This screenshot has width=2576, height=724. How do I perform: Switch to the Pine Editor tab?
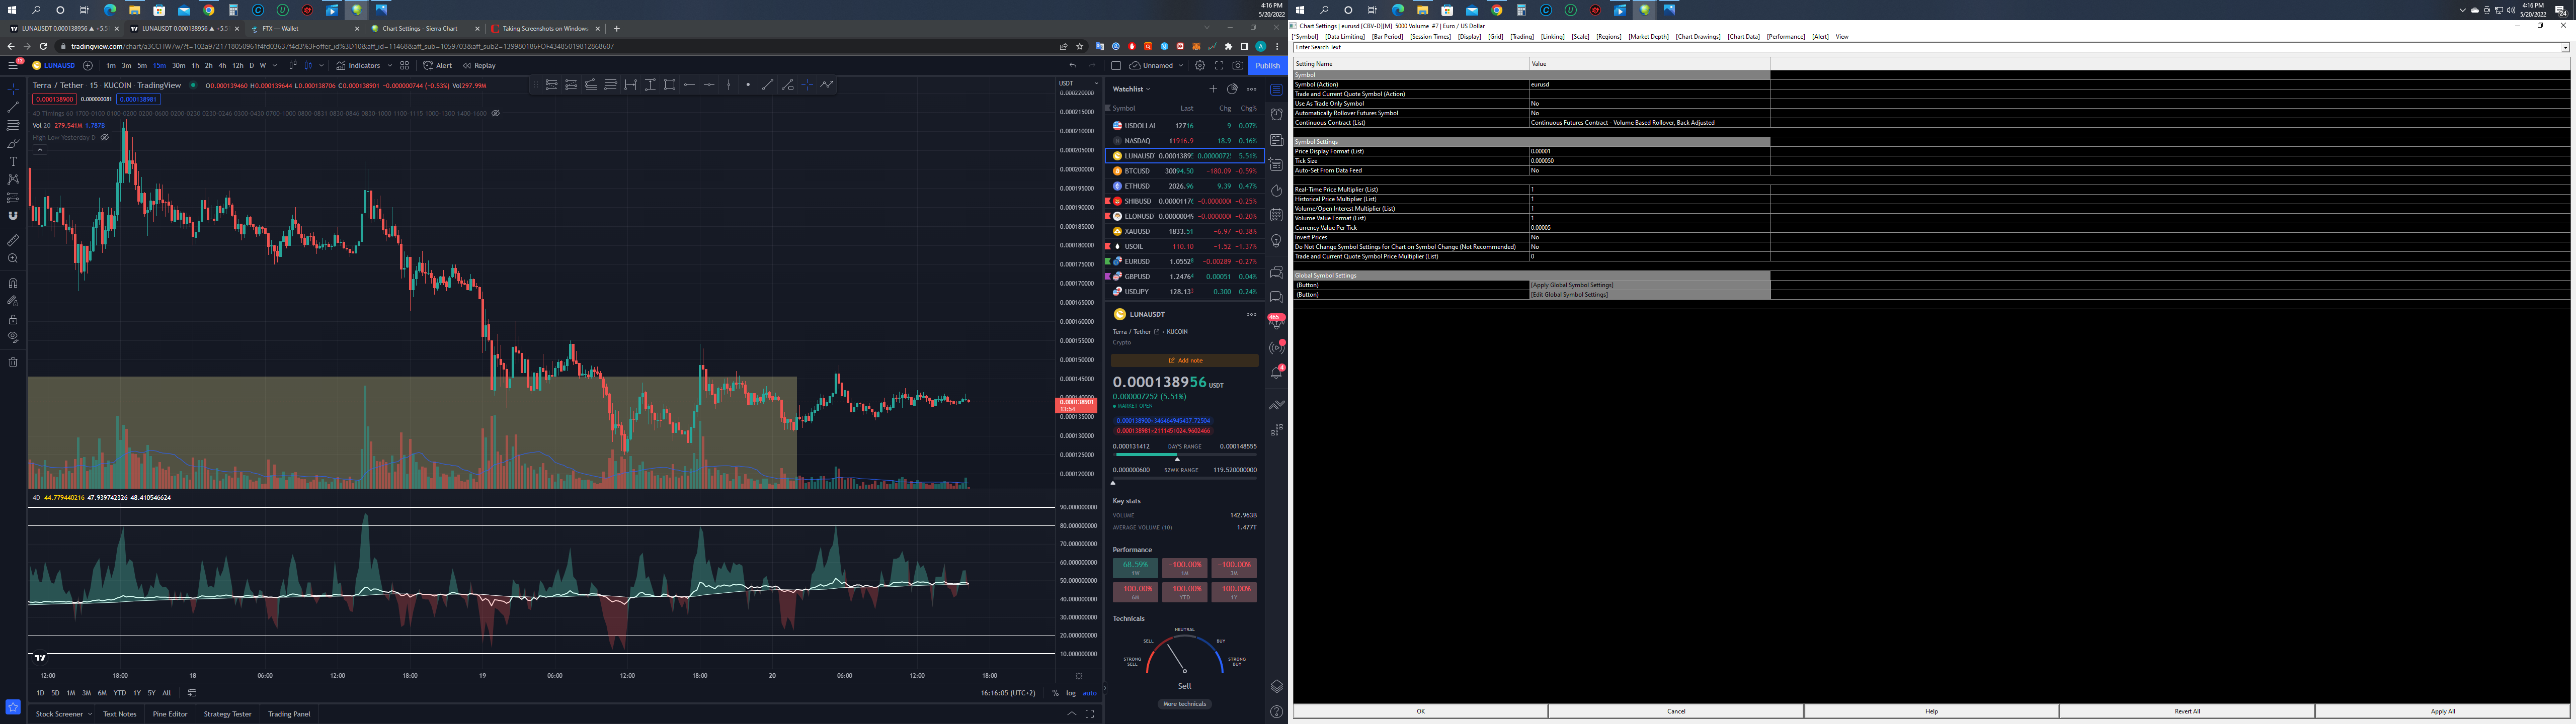click(170, 714)
